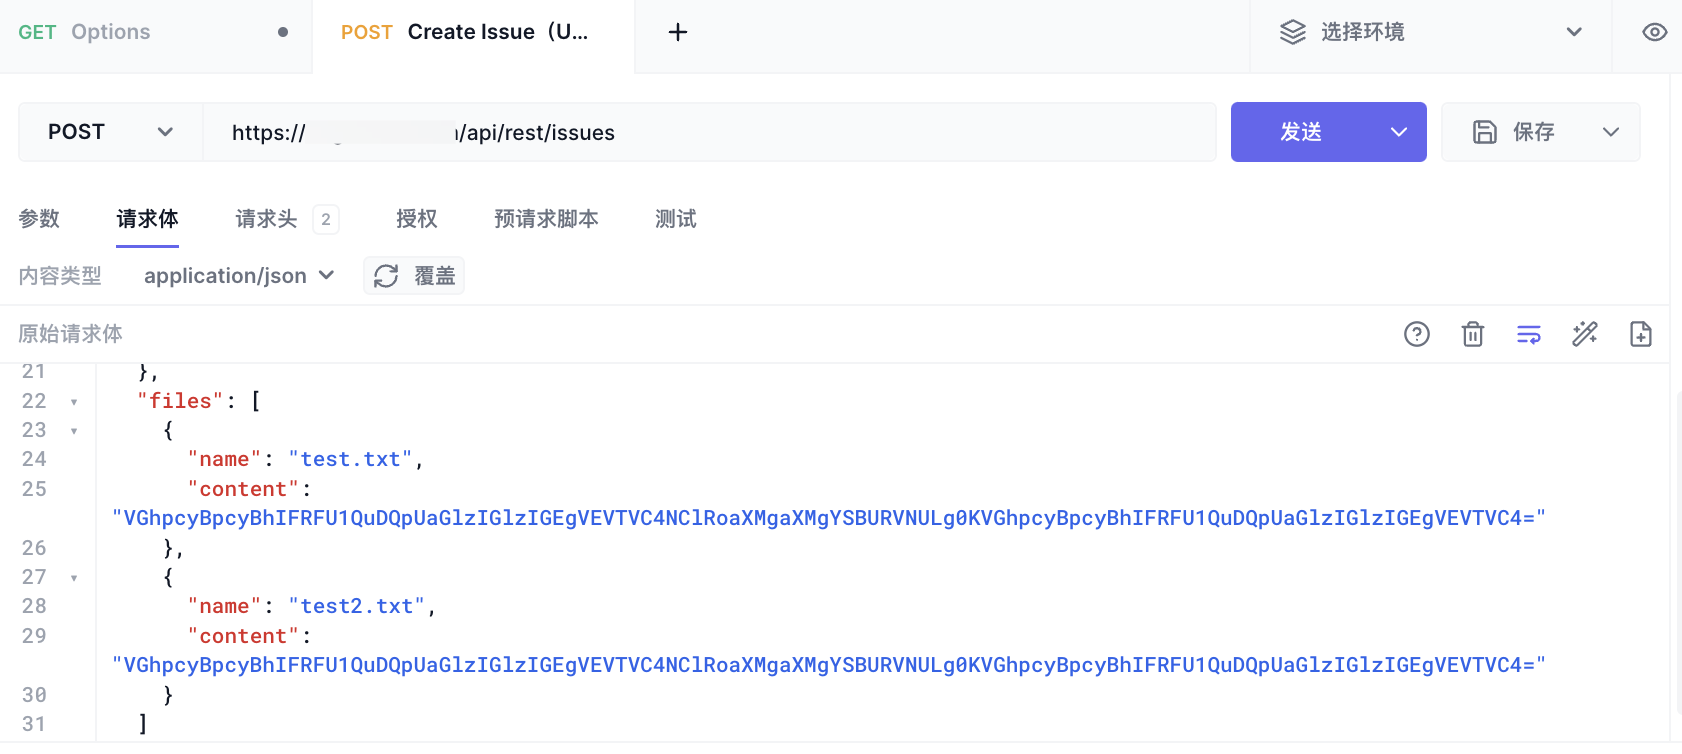Click the unsaved dot on Options tab

[x=283, y=32]
